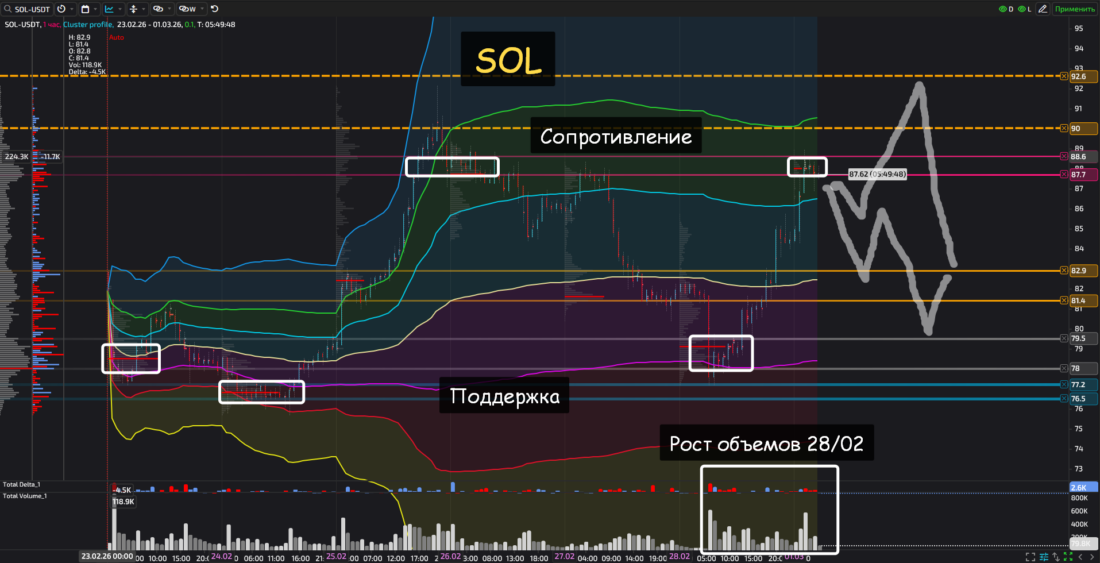The image size is (1100, 563).
Task: Click the SOL-USDT symbol search field
Action: pyautogui.click(x=27, y=9)
